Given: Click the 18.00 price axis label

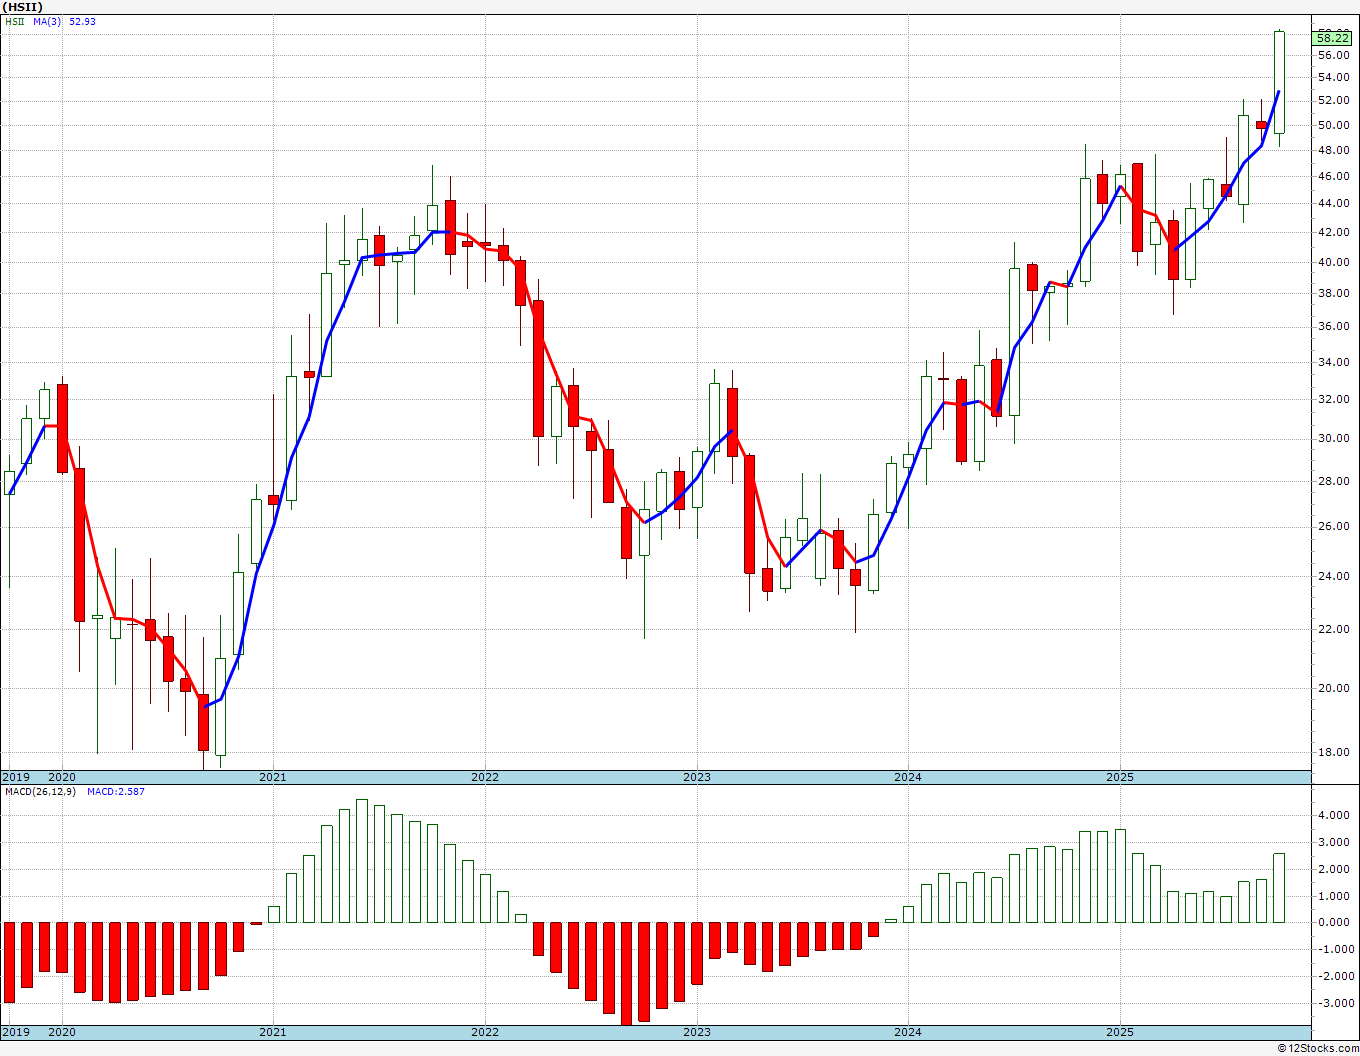Looking at the screenshot, I should pyautogui.click(x=1333, y=753).
